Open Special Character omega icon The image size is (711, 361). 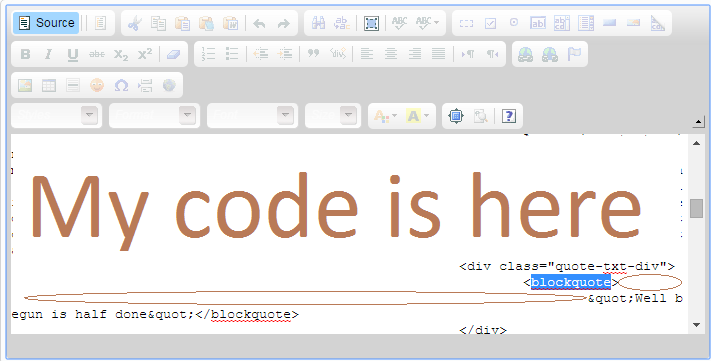[x=121, y=85]
